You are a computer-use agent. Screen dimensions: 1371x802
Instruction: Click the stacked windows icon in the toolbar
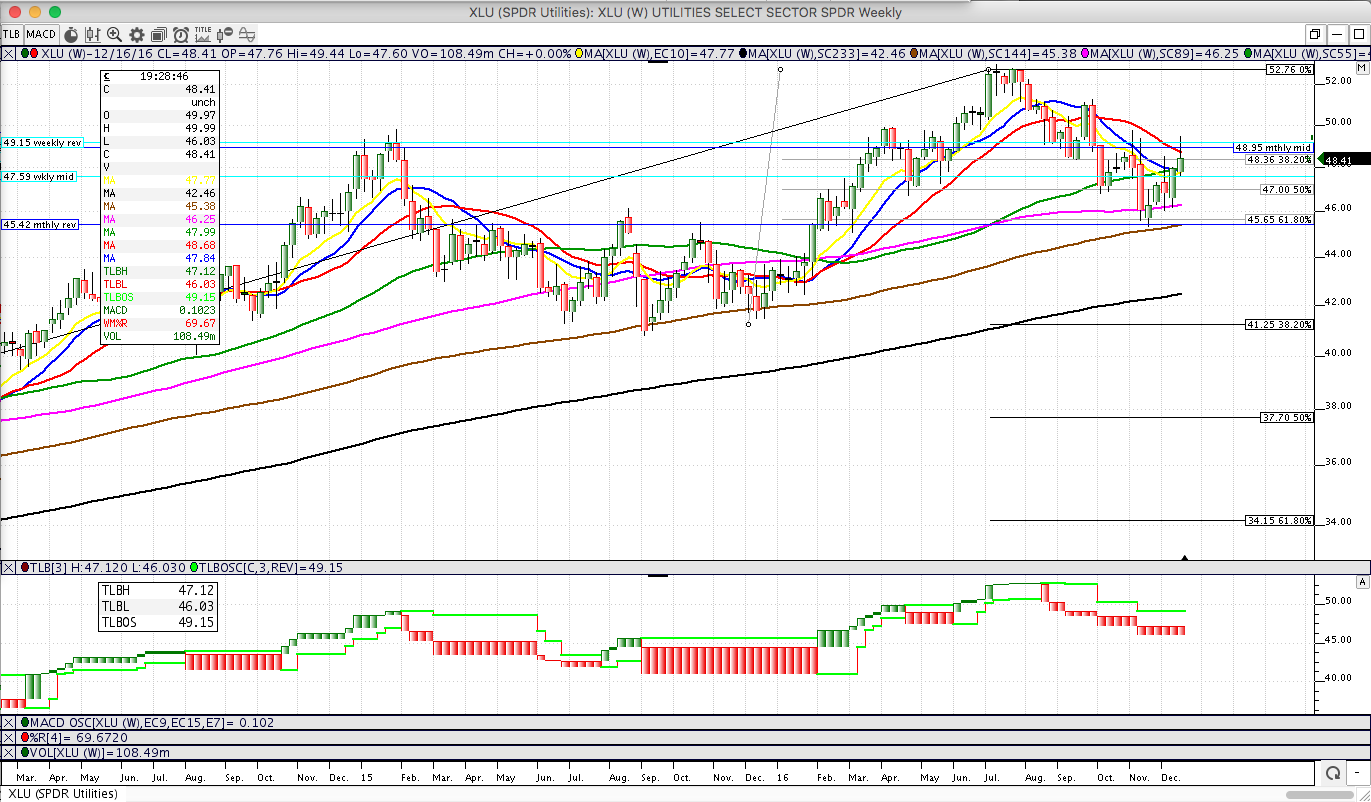[x=158, y=34]
